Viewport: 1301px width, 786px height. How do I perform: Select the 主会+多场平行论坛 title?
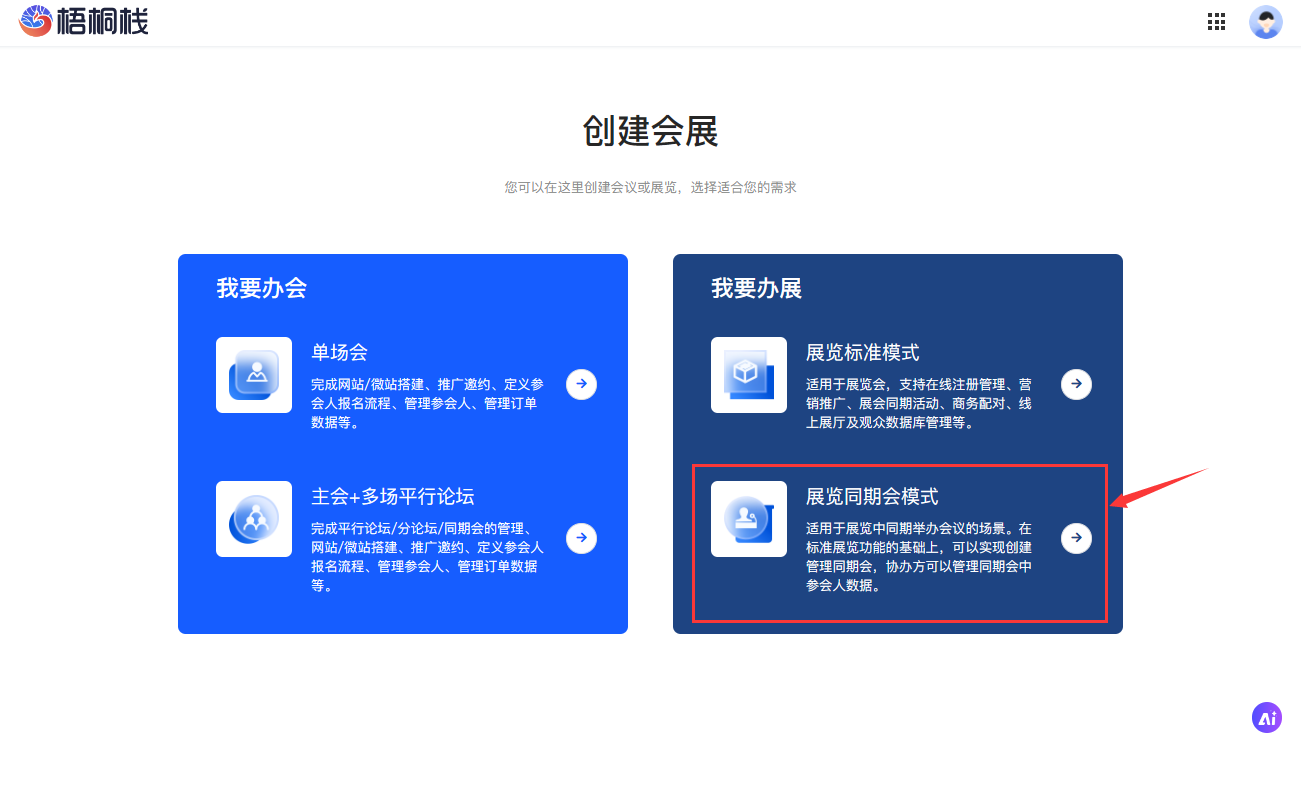tap(392, 497)
